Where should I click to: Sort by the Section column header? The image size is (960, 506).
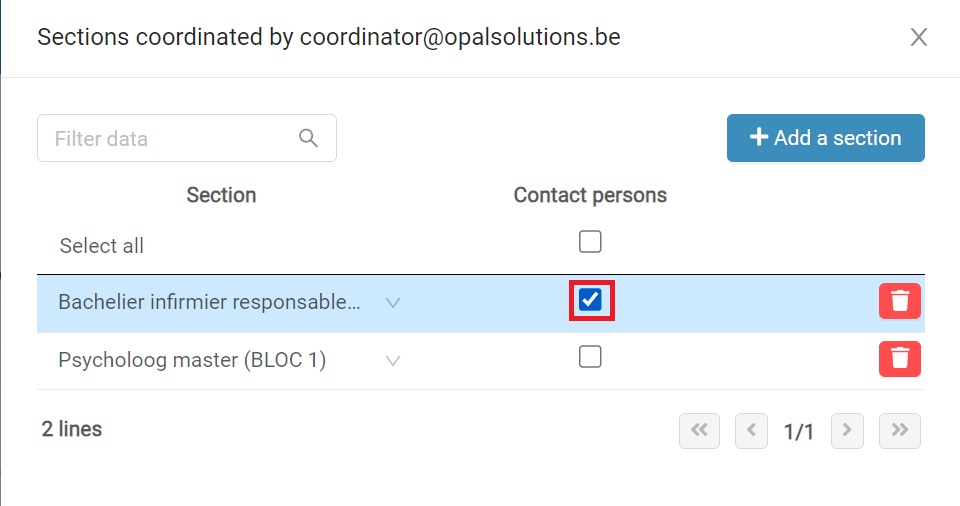coord(221,195)
